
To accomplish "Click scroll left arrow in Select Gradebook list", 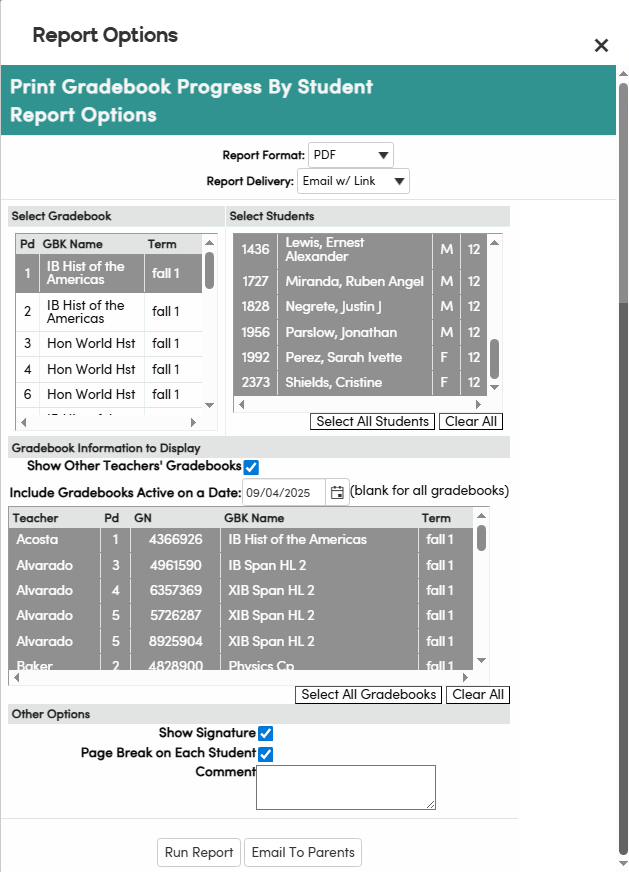I will 23,423.
